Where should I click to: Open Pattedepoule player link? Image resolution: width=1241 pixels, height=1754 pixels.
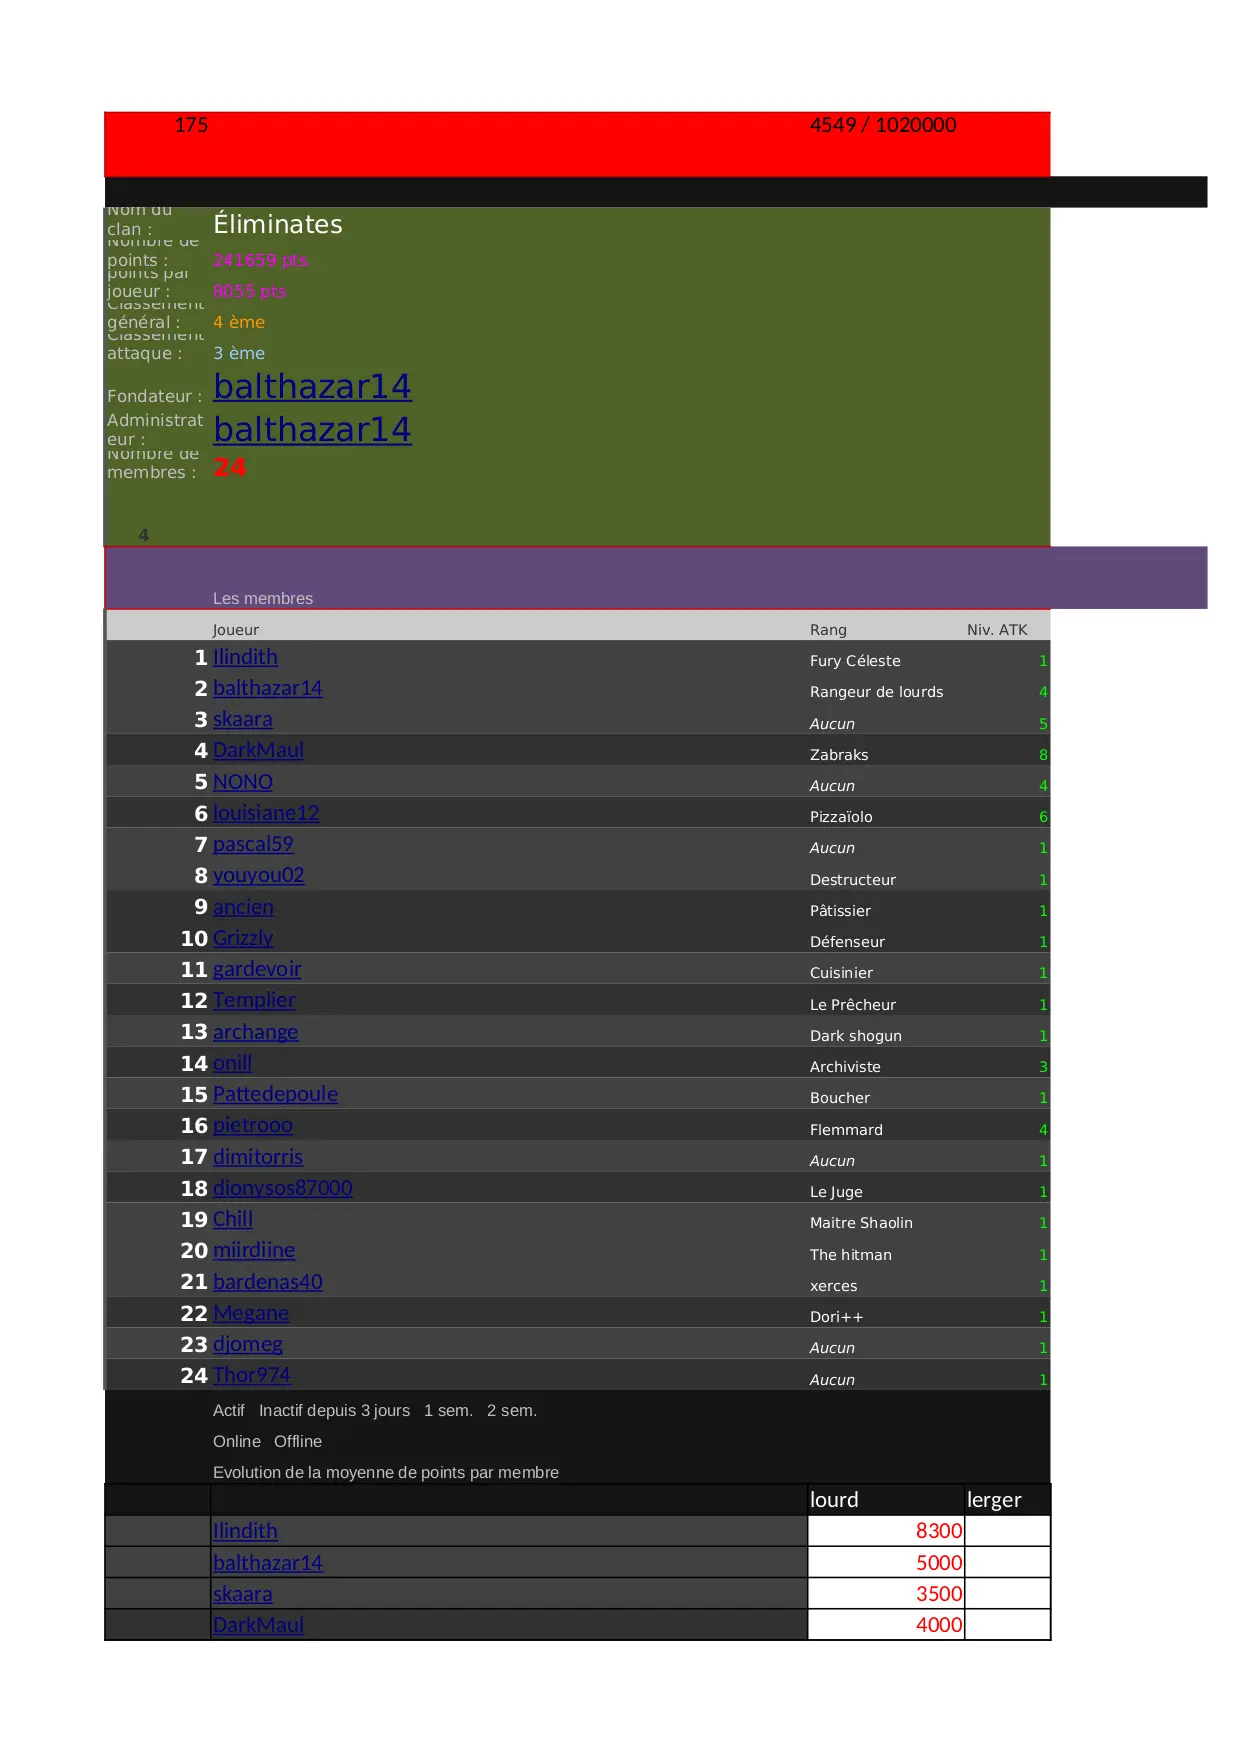coord(275,1095)
